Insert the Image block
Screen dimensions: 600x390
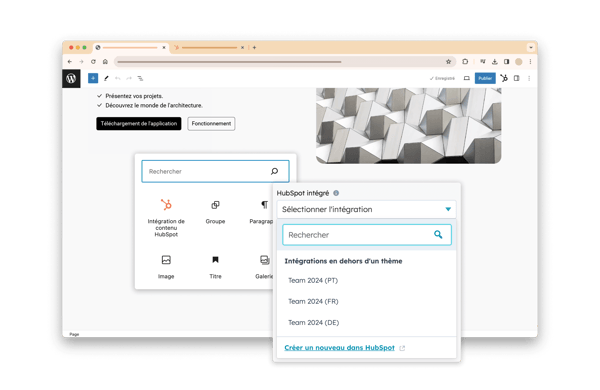click(x=166, y=266)
